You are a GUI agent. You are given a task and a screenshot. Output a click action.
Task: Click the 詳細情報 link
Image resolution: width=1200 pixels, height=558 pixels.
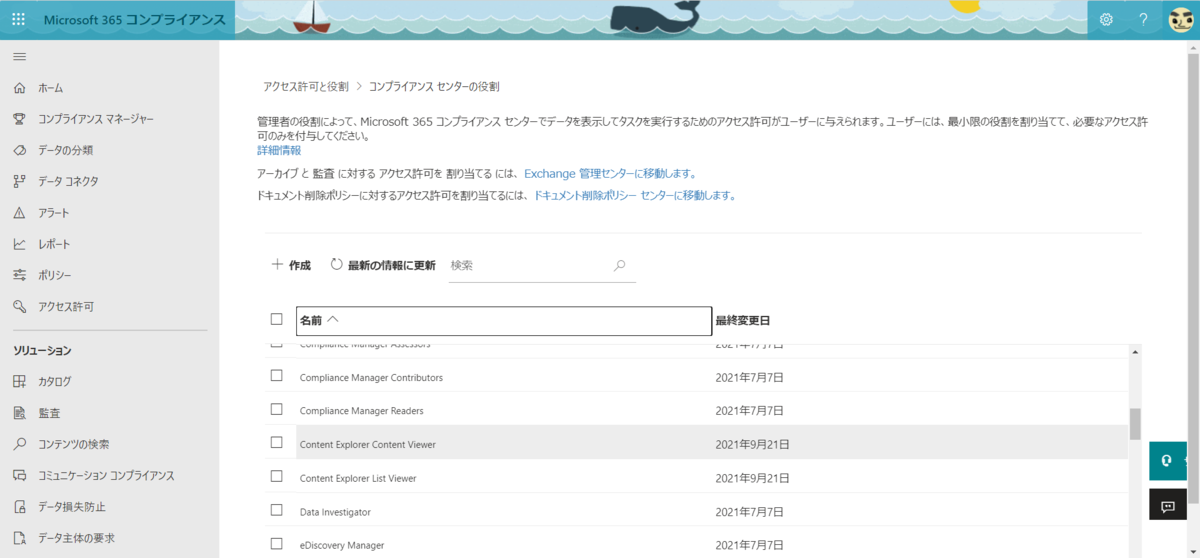tap(279, 150)
